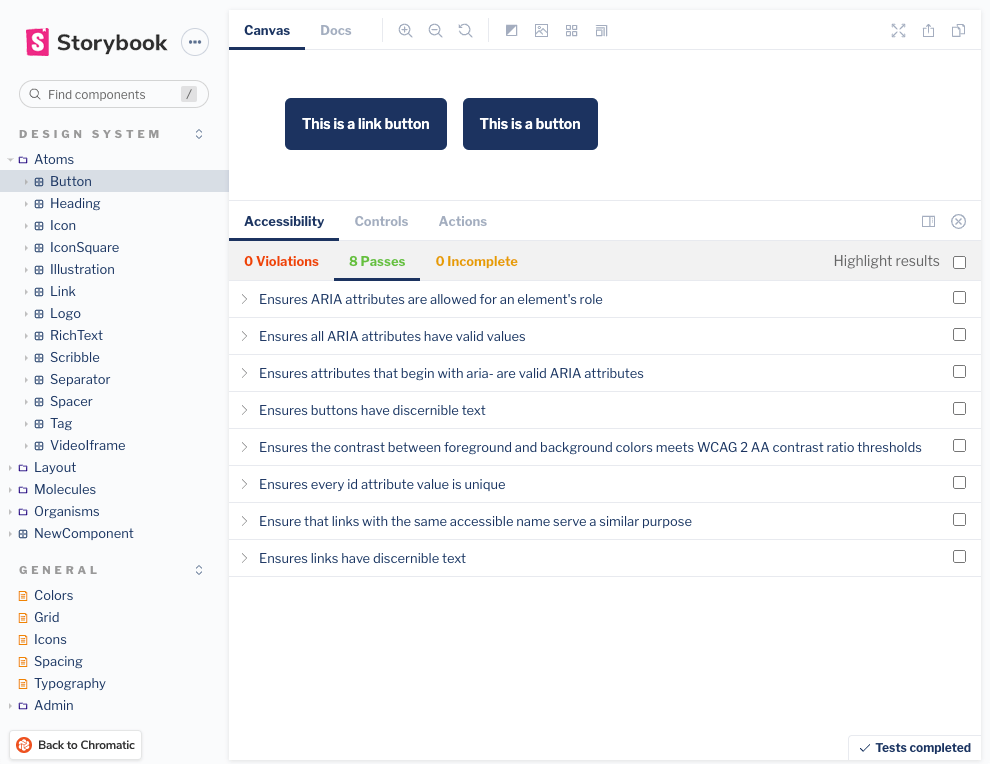Click the viewport size icon
990x764 pixels.
(x=601, y=30)
